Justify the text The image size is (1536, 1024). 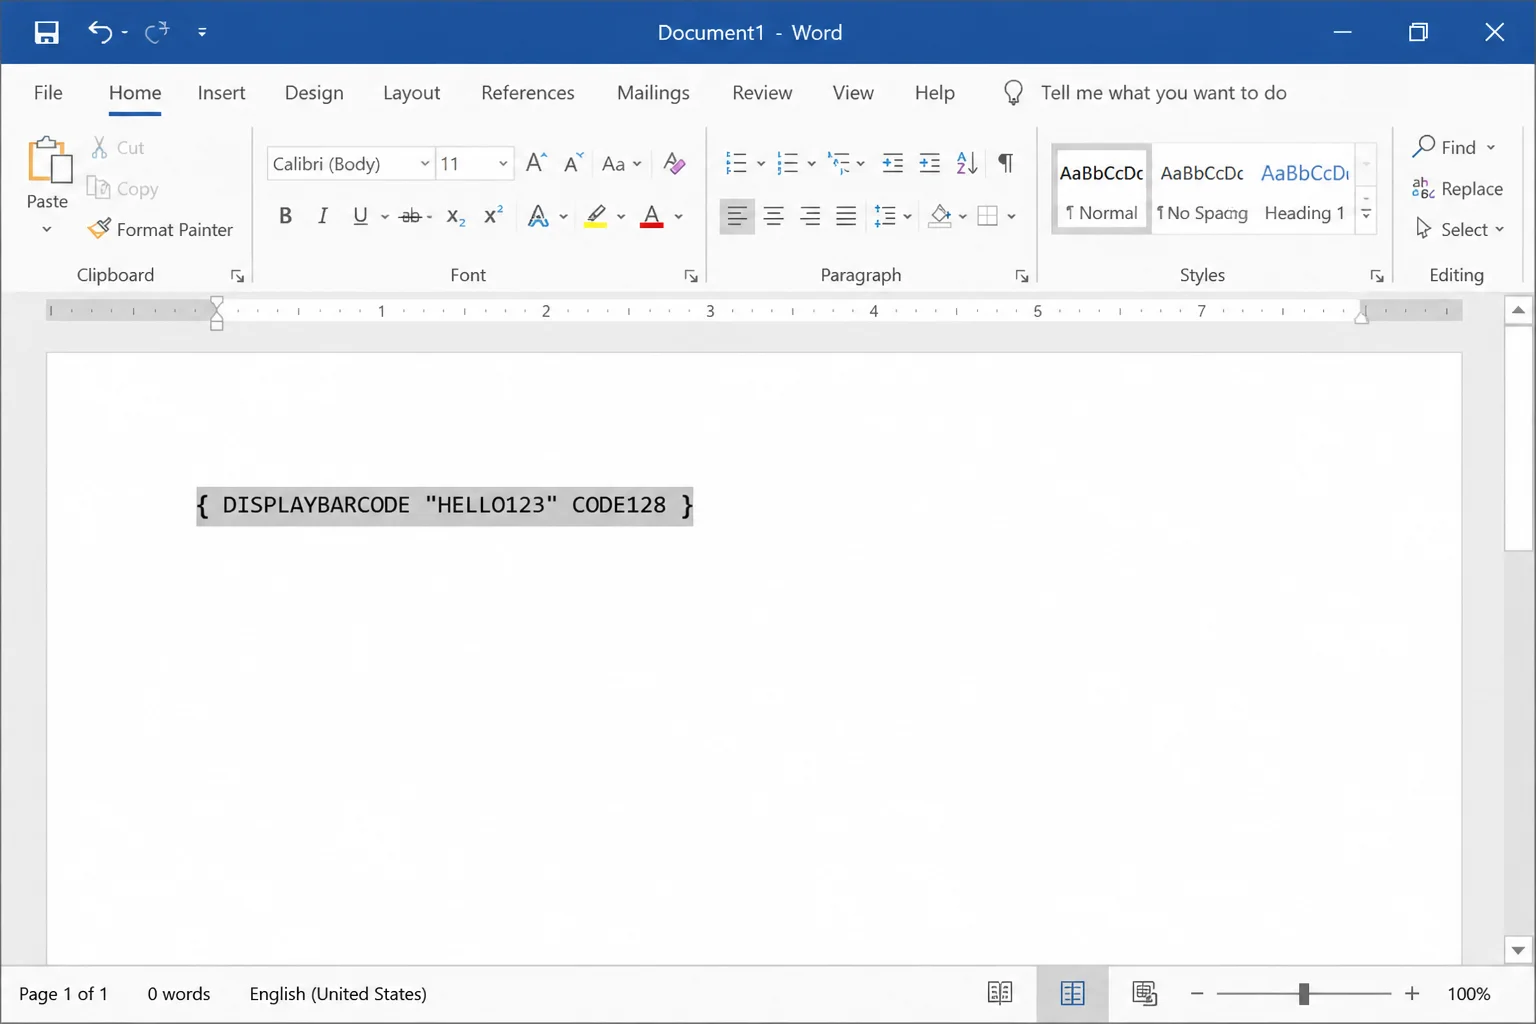pyautogui.click(x=846, y=216)
